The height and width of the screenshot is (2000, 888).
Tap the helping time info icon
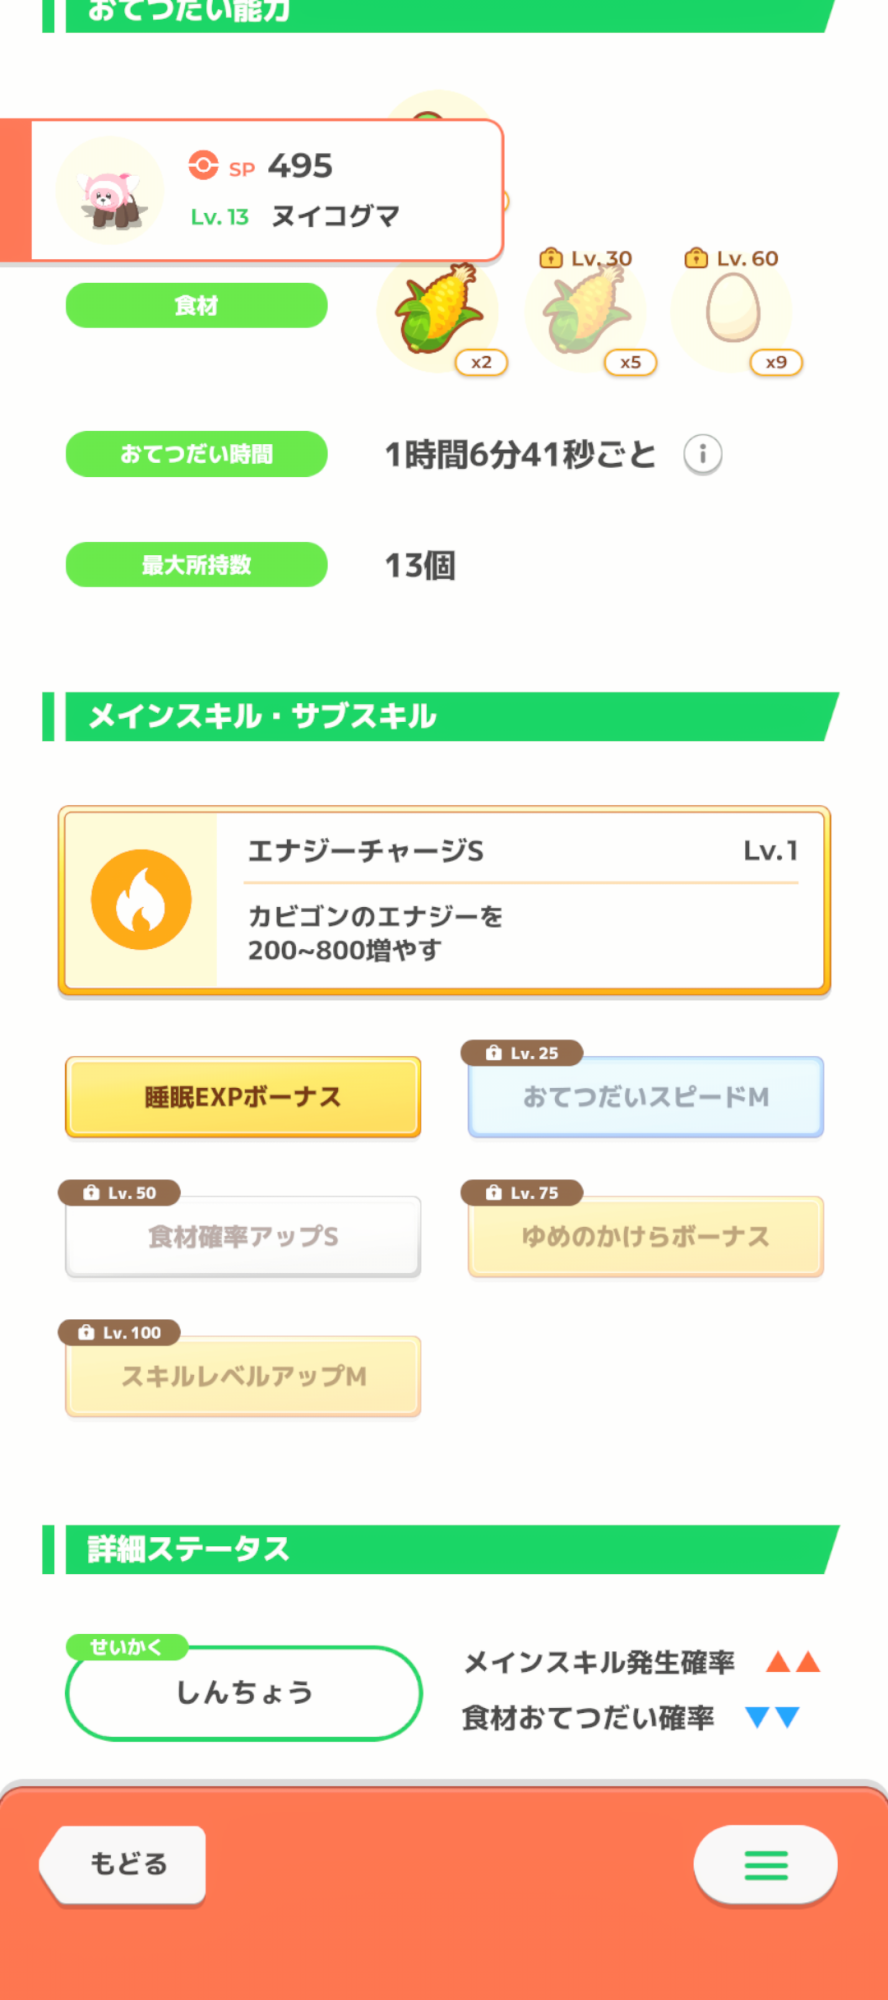[702, 455]
